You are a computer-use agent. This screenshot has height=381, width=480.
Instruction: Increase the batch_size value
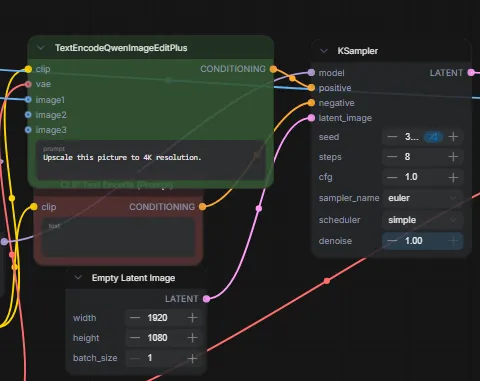pos(192,358)
